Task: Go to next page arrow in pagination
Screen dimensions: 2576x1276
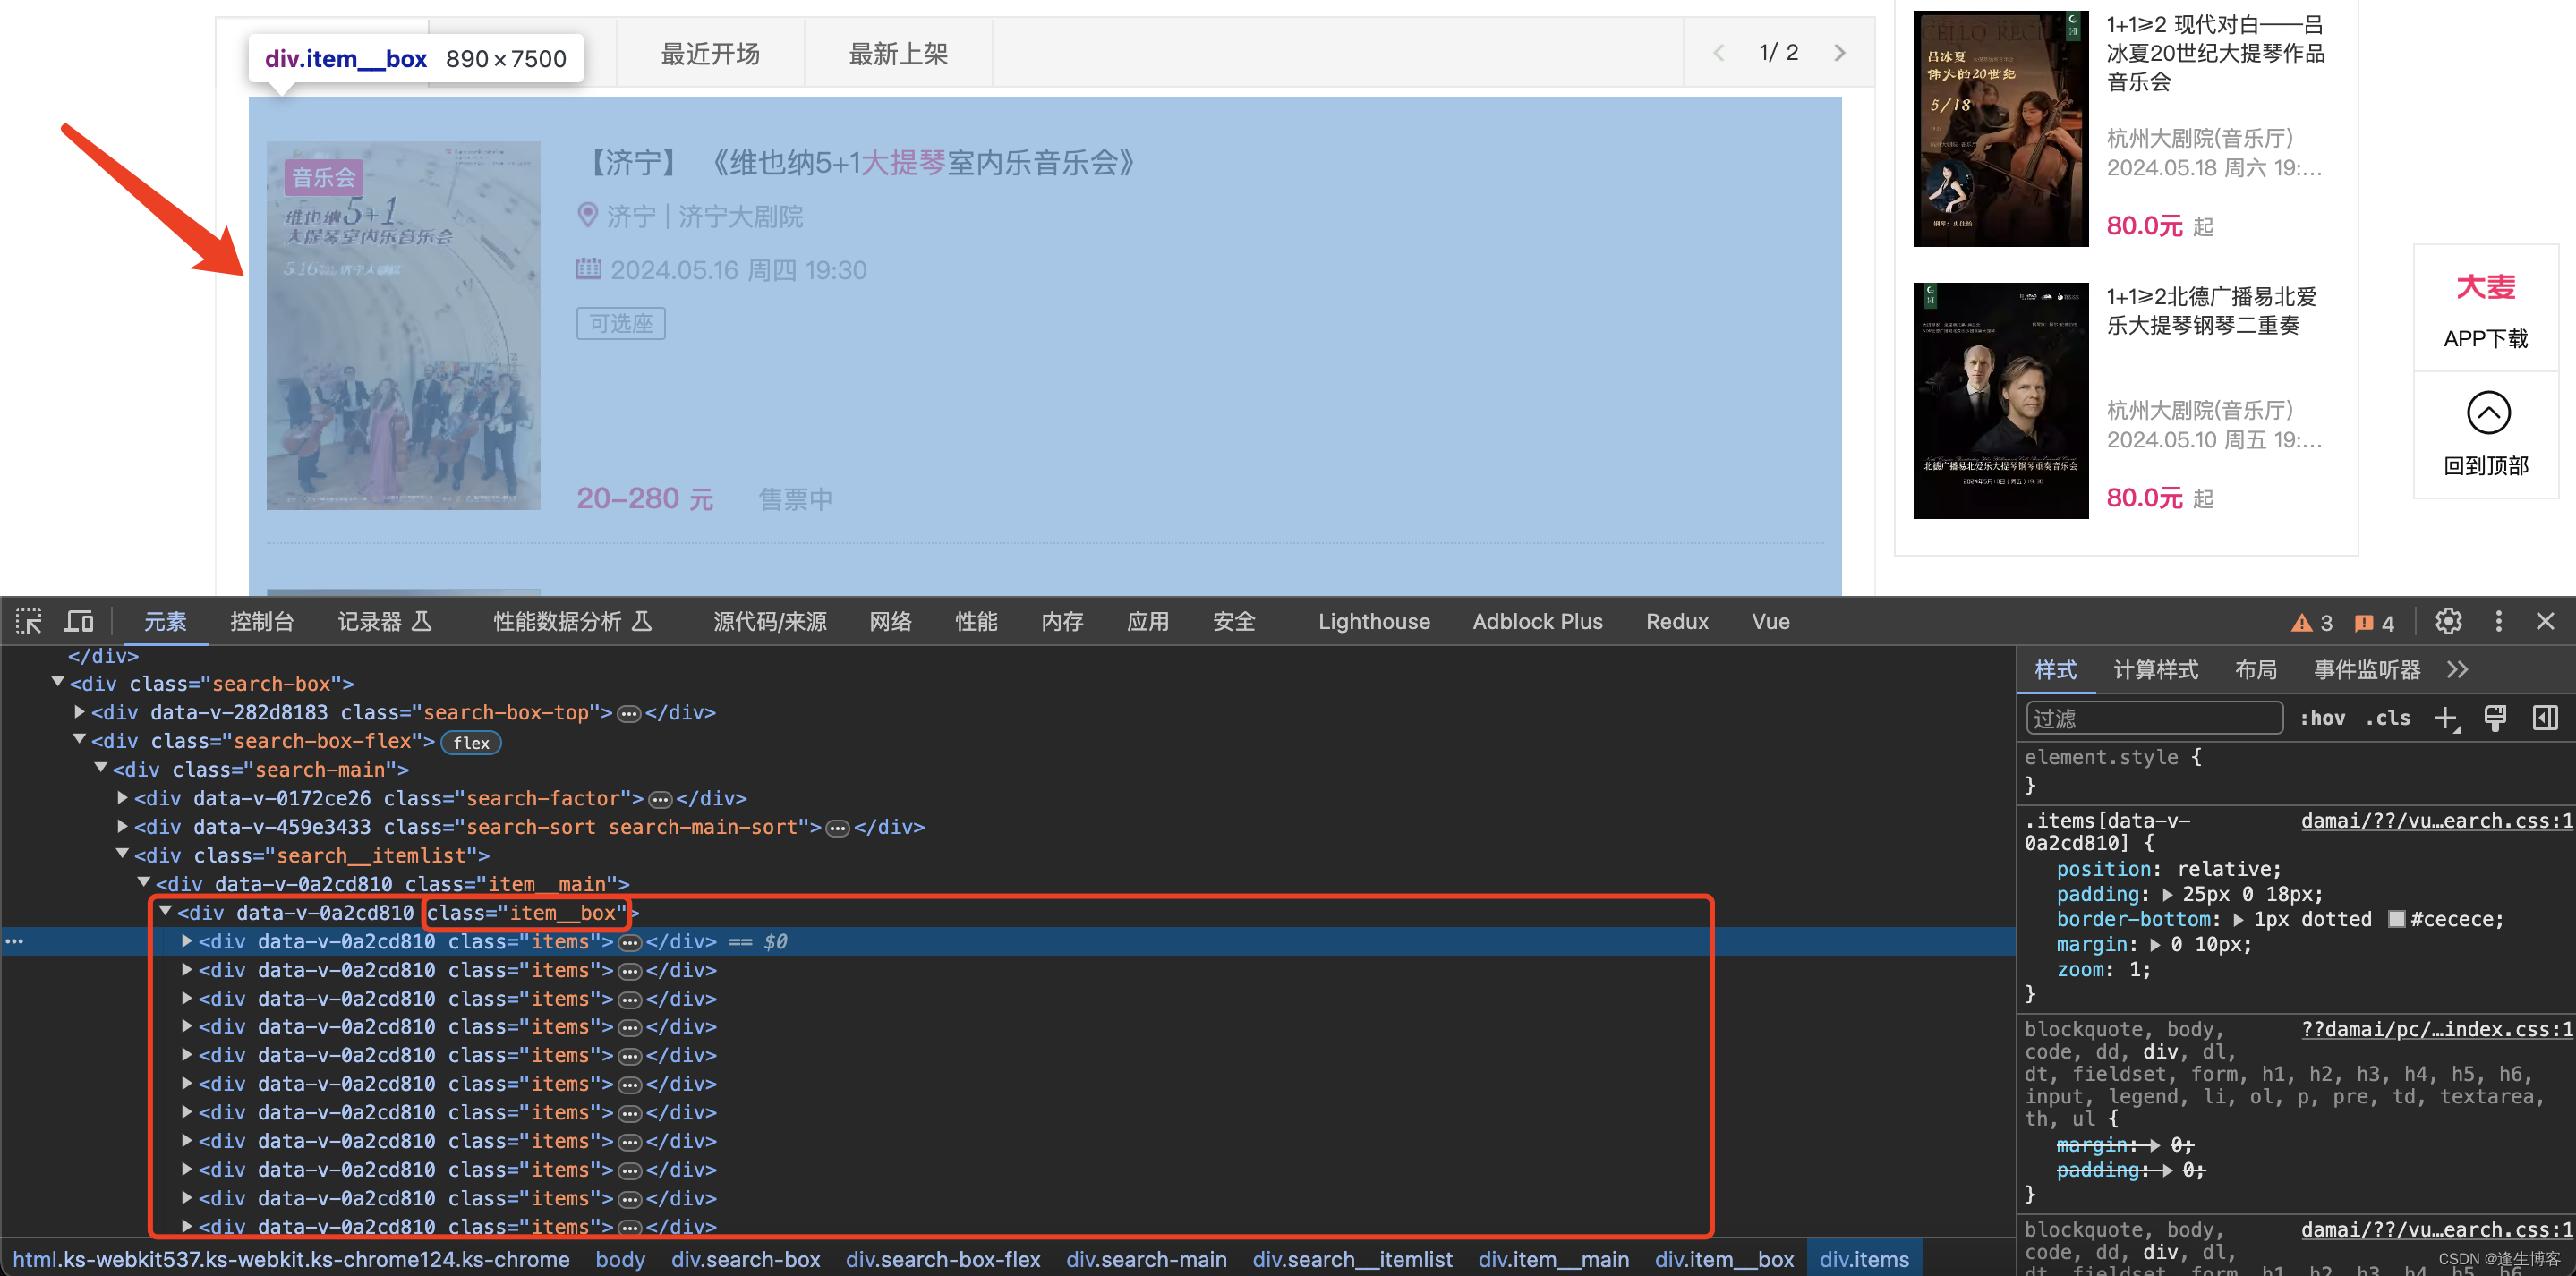Action: pyautogui.click(x=1839, y=53)
